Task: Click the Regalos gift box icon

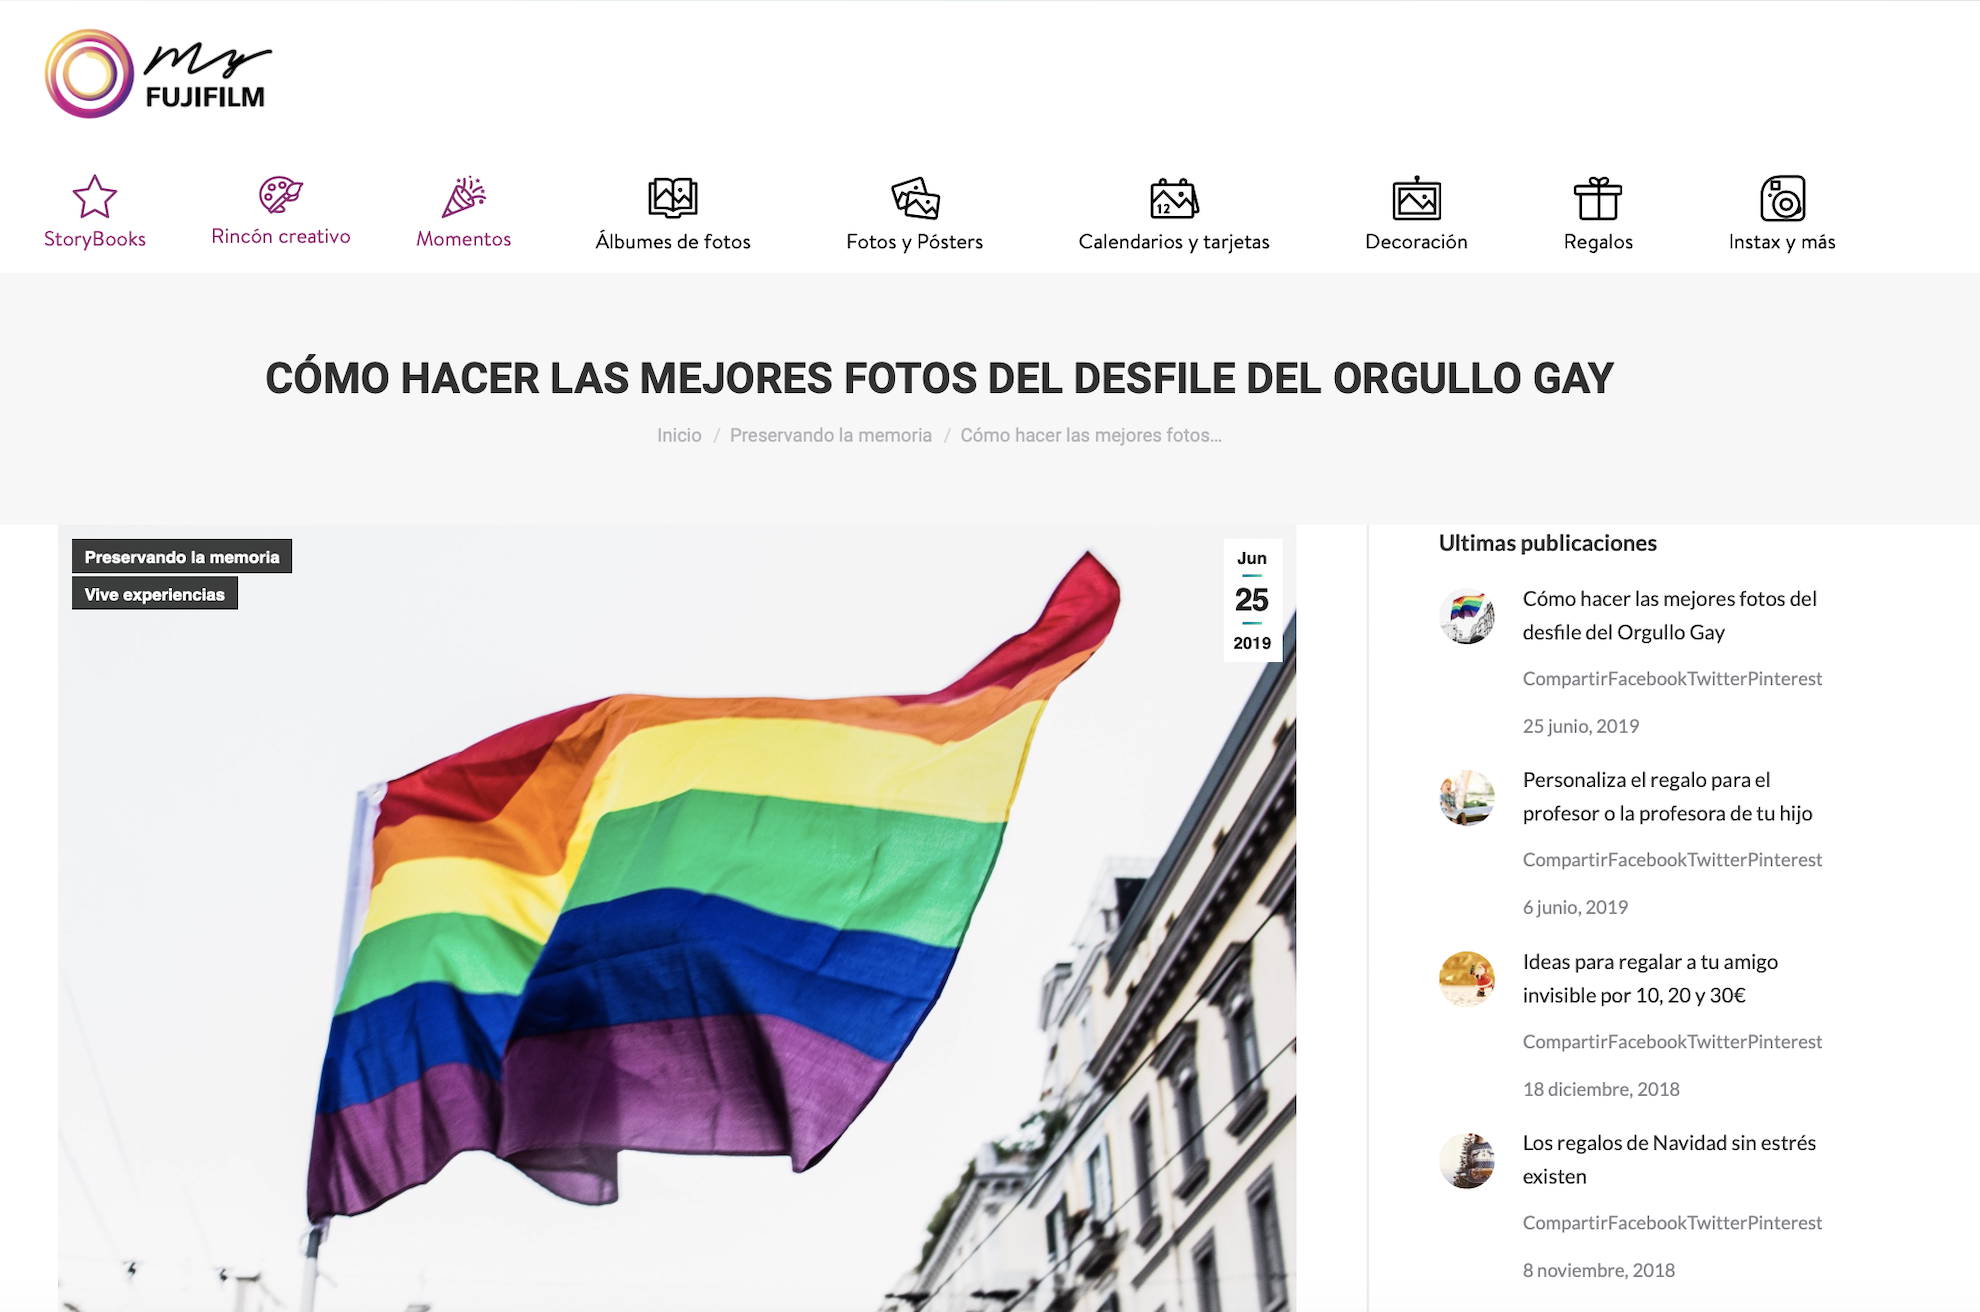Action: click(1598, 198)
